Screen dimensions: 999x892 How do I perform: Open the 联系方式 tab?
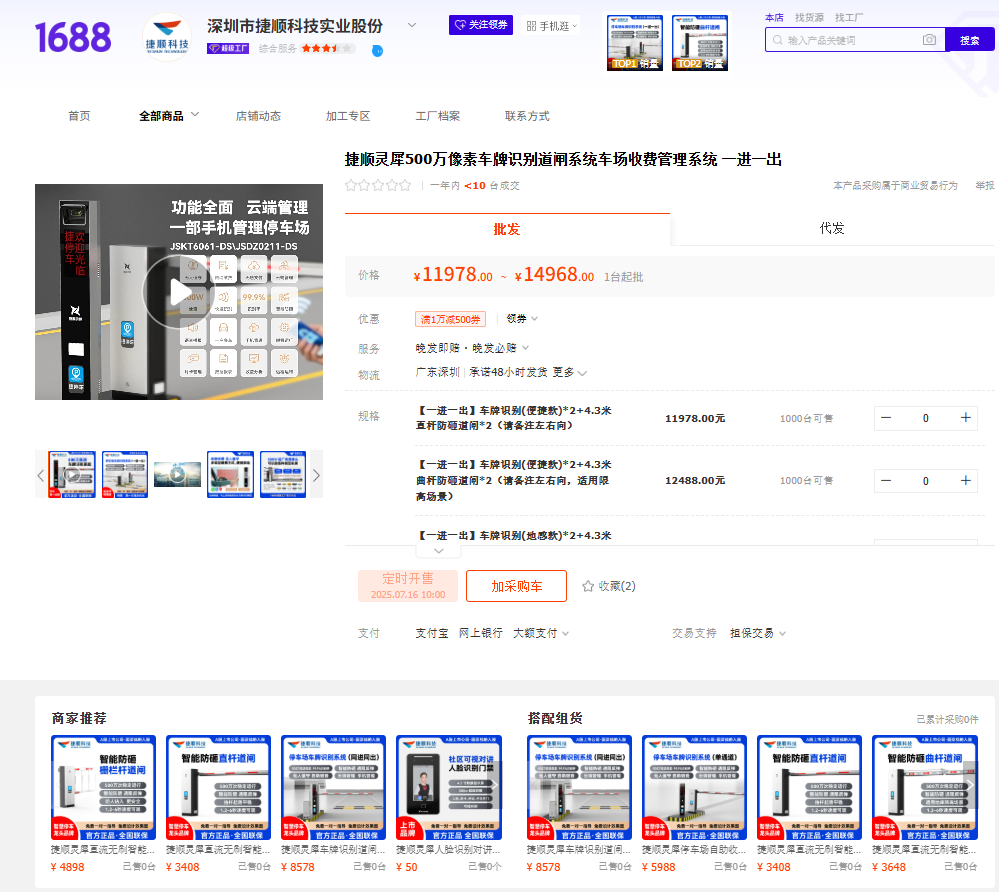[527, 116]
